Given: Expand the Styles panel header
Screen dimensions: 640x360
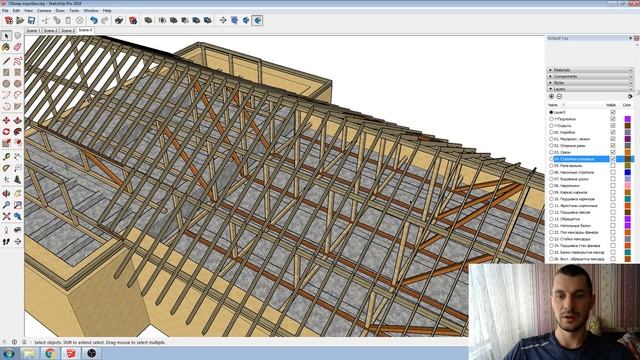Looking at the screenshot, I should pyautogui.click(x=590, y=82).
